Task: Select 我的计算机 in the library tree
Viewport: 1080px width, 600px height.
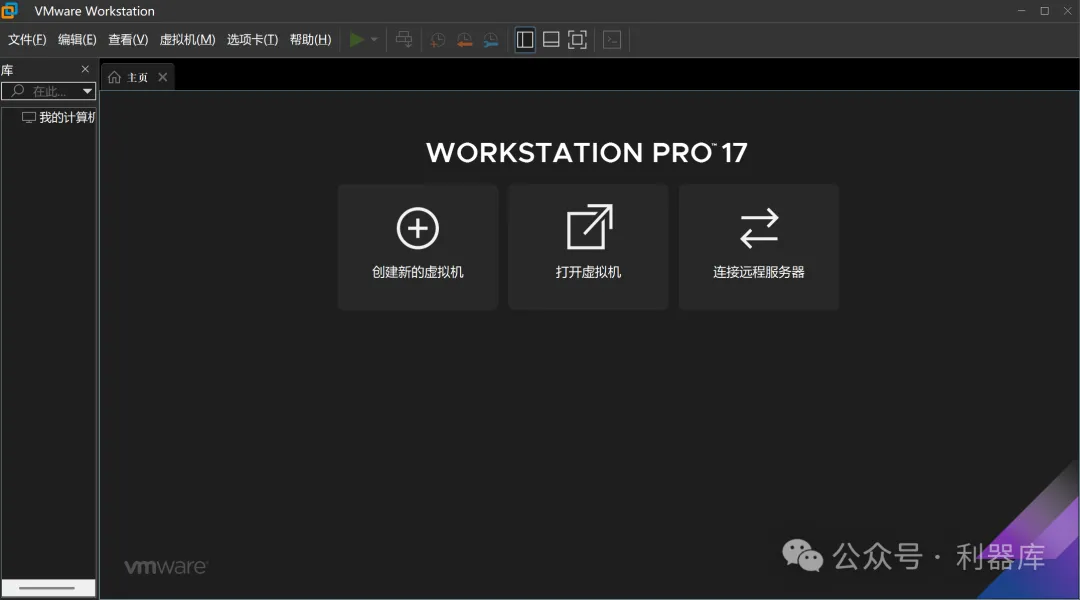Action: coord(59,117)
